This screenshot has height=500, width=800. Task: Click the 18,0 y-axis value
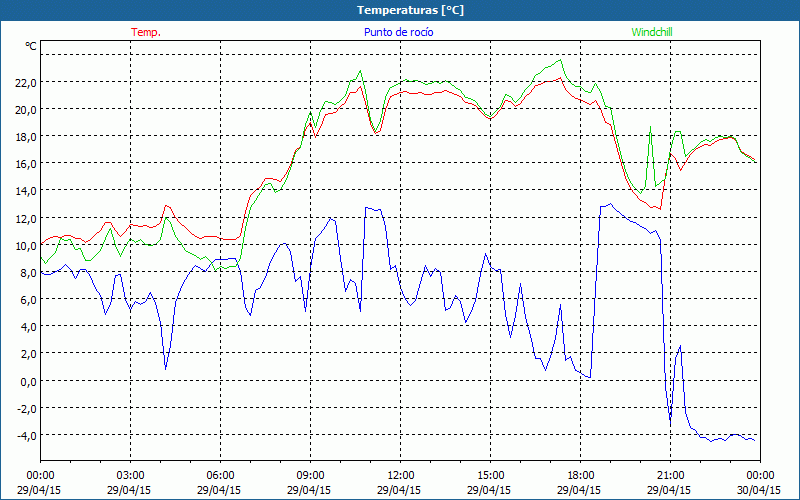pos(26,137)
